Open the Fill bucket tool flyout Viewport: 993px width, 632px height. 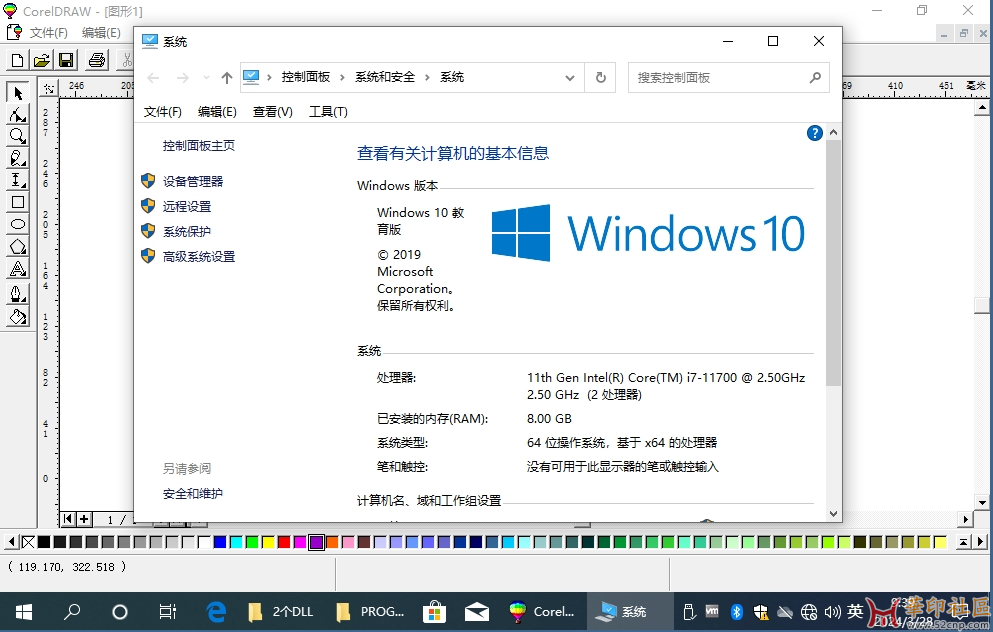coord(18,316)
